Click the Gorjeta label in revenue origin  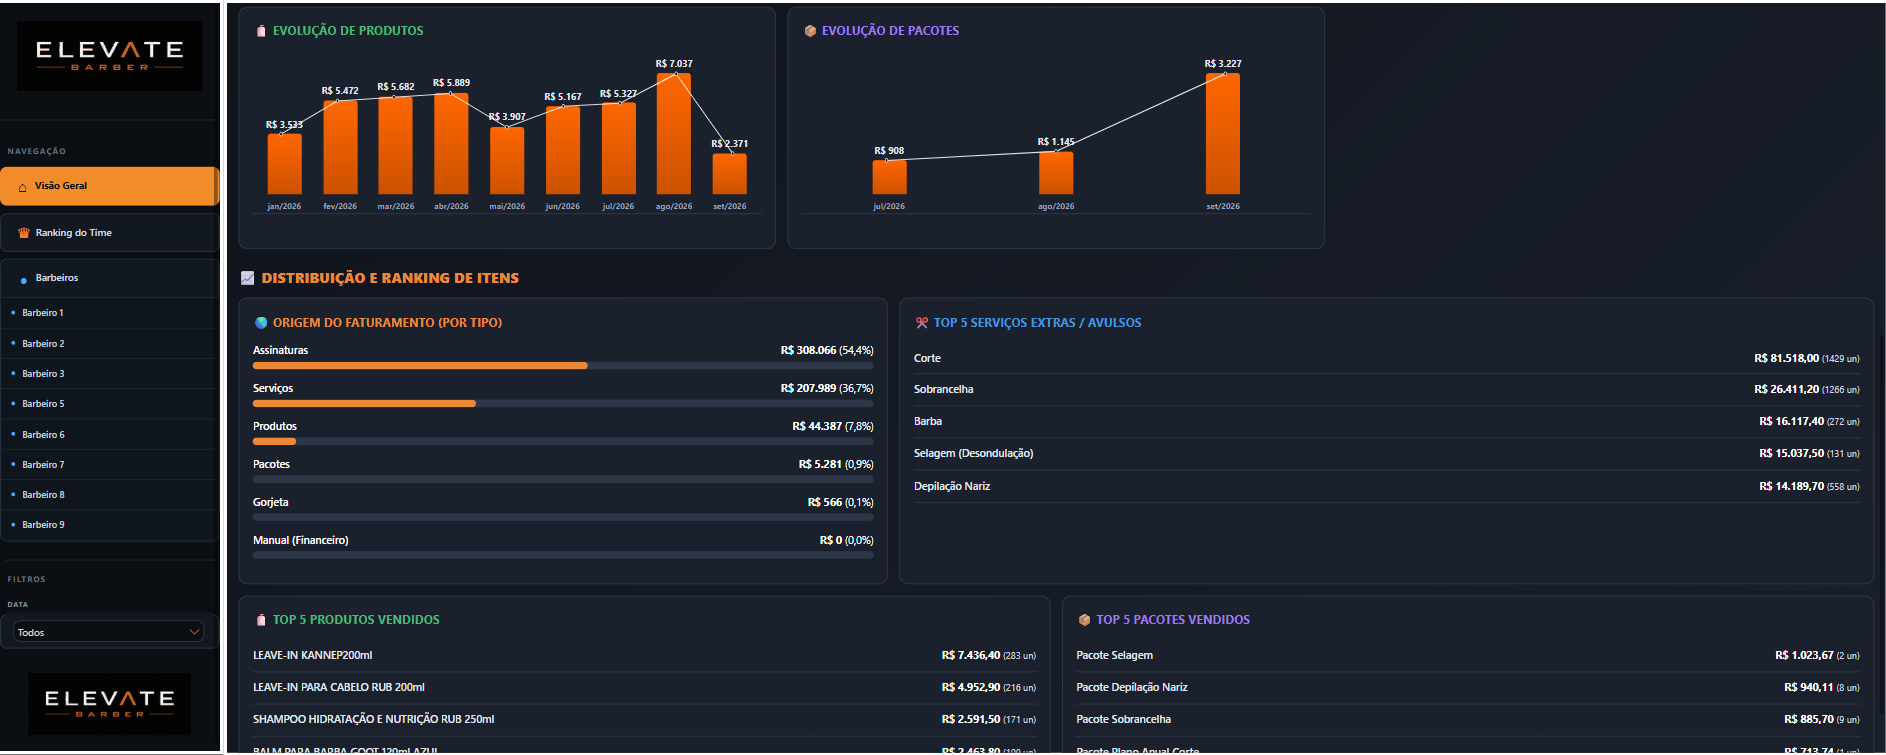point(270,503)
